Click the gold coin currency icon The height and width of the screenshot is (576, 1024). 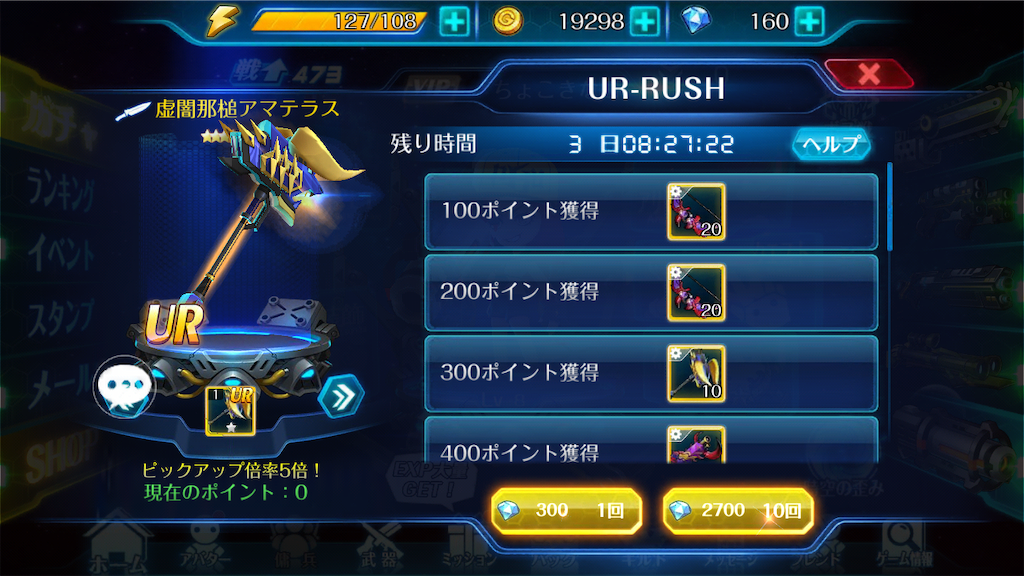pos(508,21)
